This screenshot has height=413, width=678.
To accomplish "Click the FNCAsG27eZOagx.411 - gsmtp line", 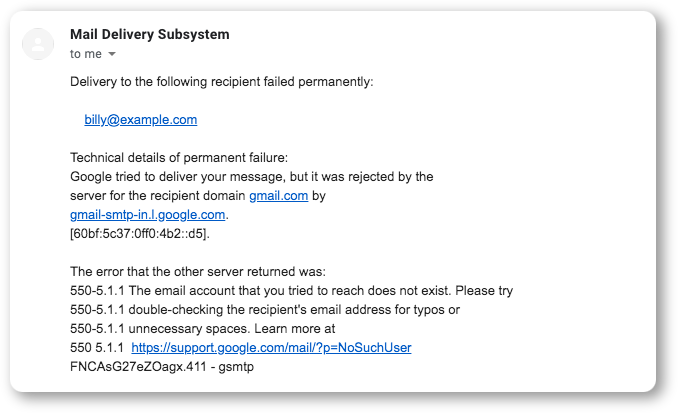I will [162, 367].
